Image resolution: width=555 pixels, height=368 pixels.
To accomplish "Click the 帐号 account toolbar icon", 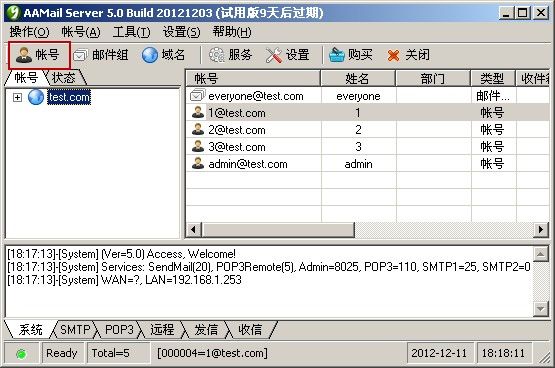I will click(24, 55).
